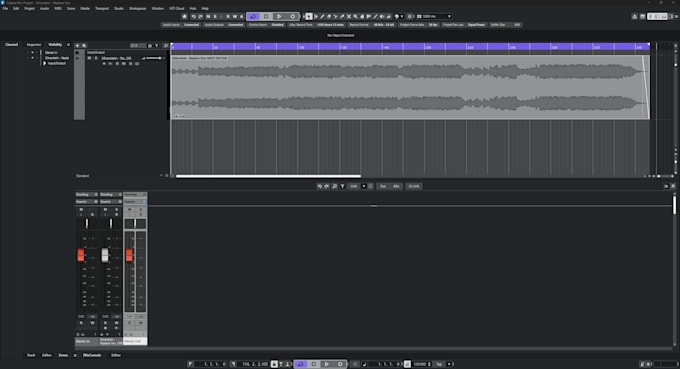Switch to the Inspector tab

pos(34,45)
